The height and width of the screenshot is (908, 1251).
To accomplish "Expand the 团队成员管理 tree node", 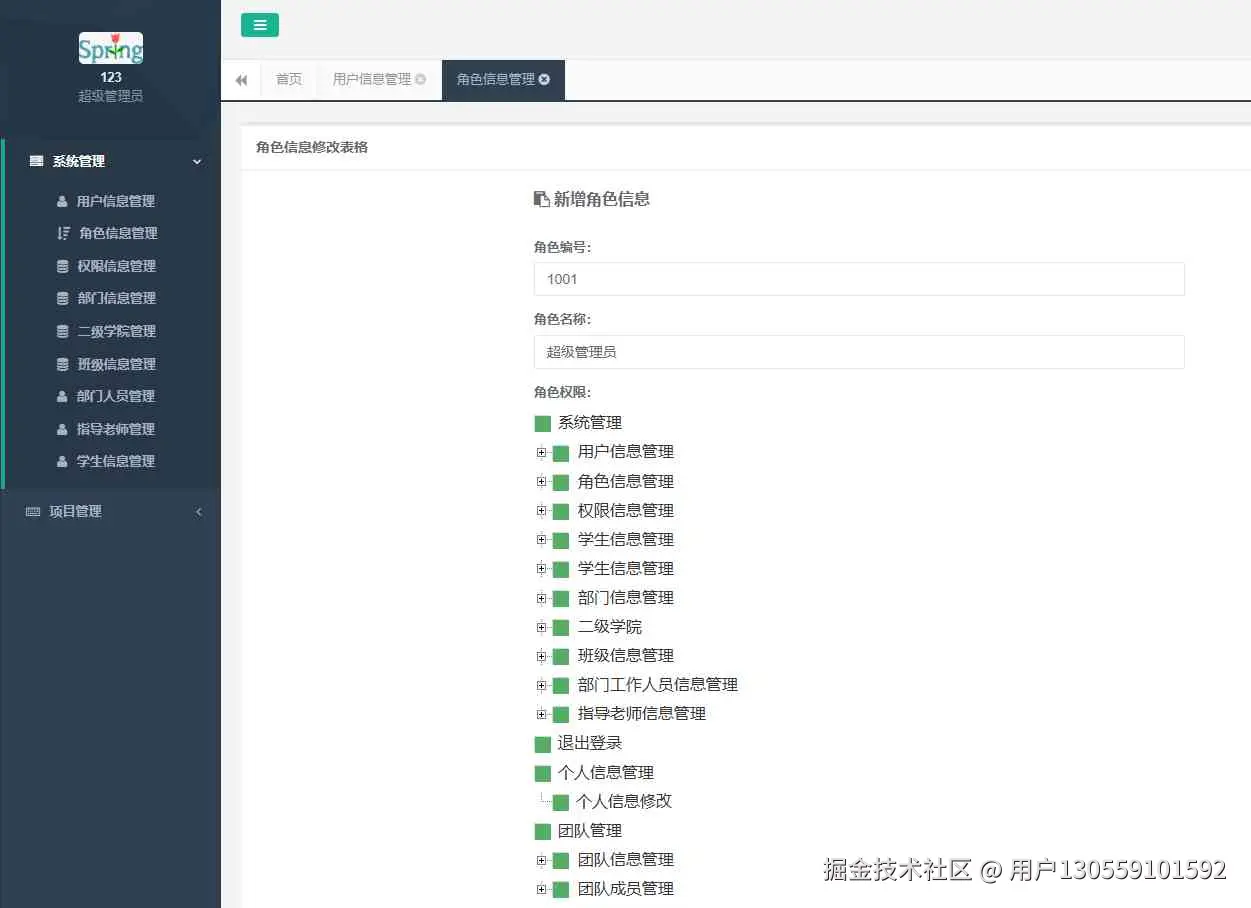I will [541, 889].
